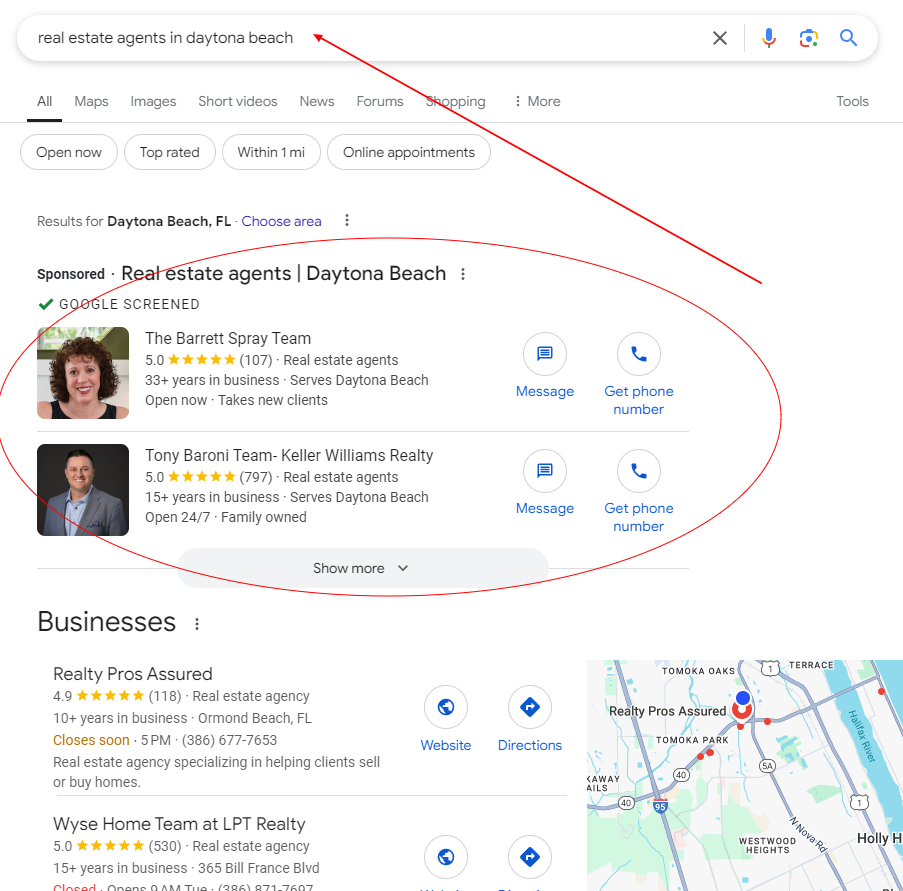Click the (118) review count for Realty Pros Assured
Image resolution: width=903 pixels, height=891 pixels.
pos(165,696)
